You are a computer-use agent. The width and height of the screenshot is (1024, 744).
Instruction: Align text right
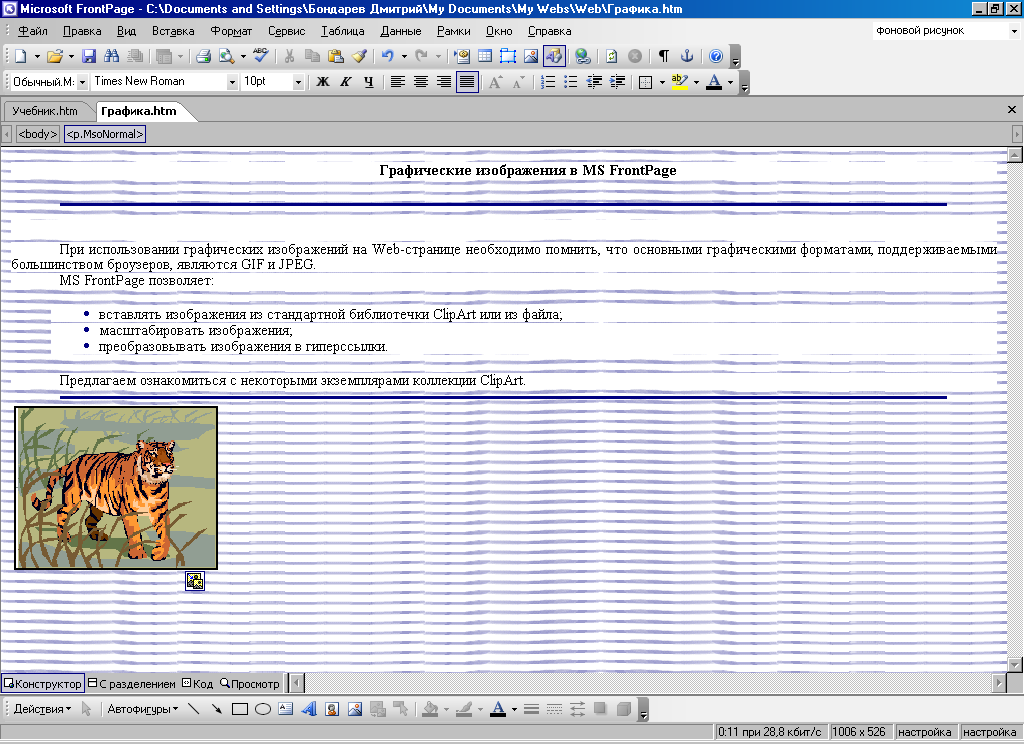[444, 82]
